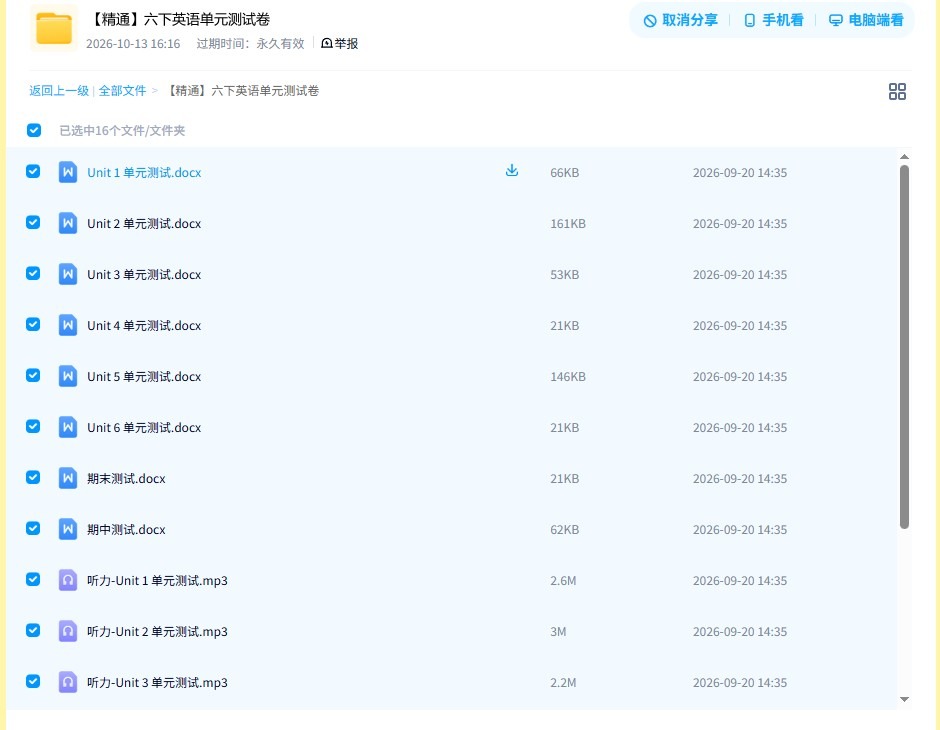The width and height of the screenshot is (940, 730).
Task: Uncheck 听力-Unit 3 单元测试.mp3 checkbox
Action: 33,681
